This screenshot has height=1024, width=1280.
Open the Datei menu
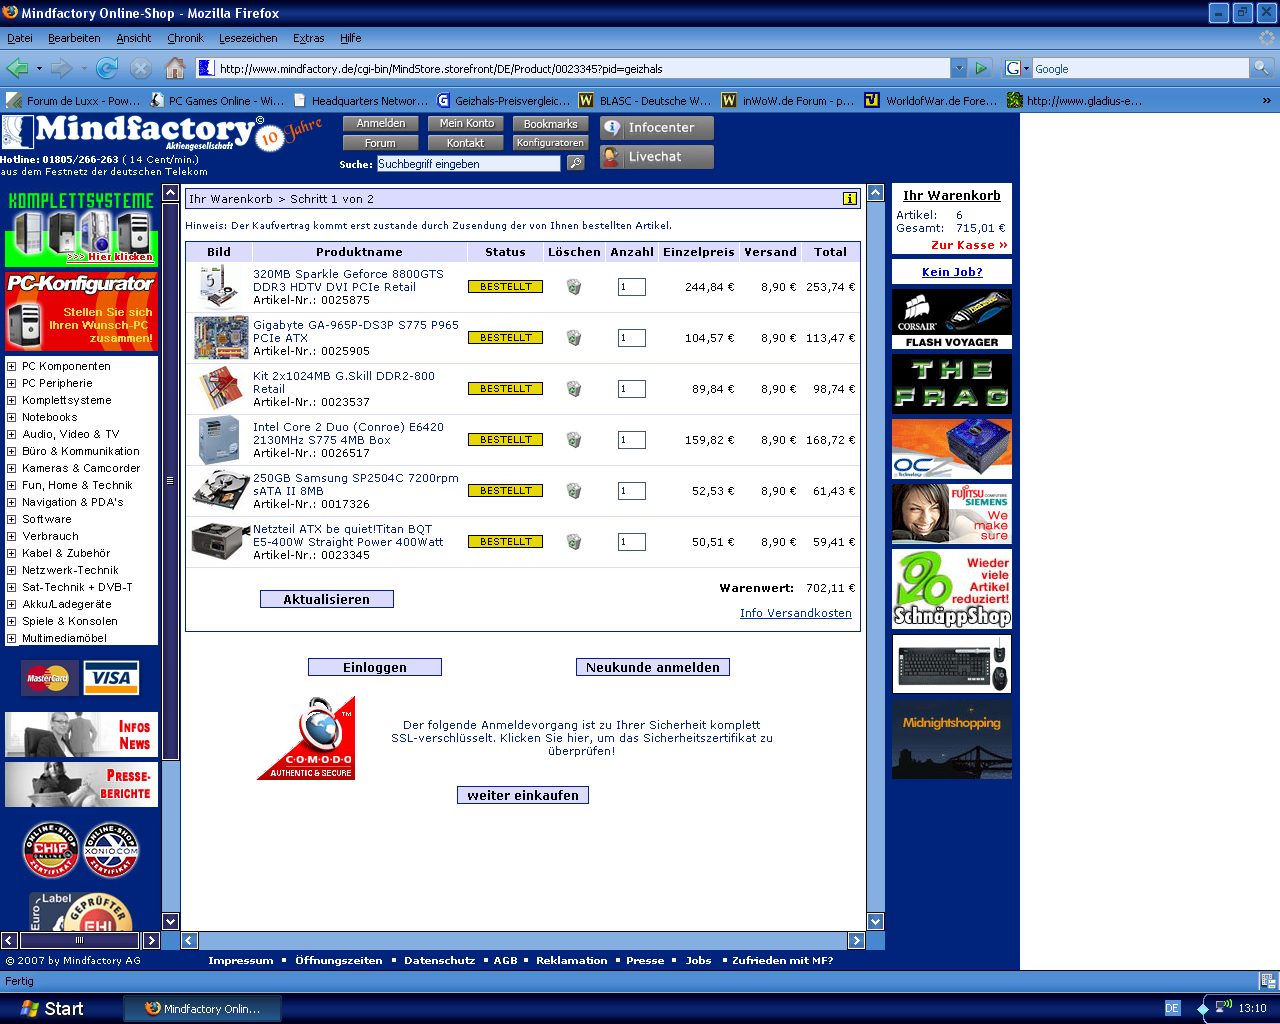point(20,38)
